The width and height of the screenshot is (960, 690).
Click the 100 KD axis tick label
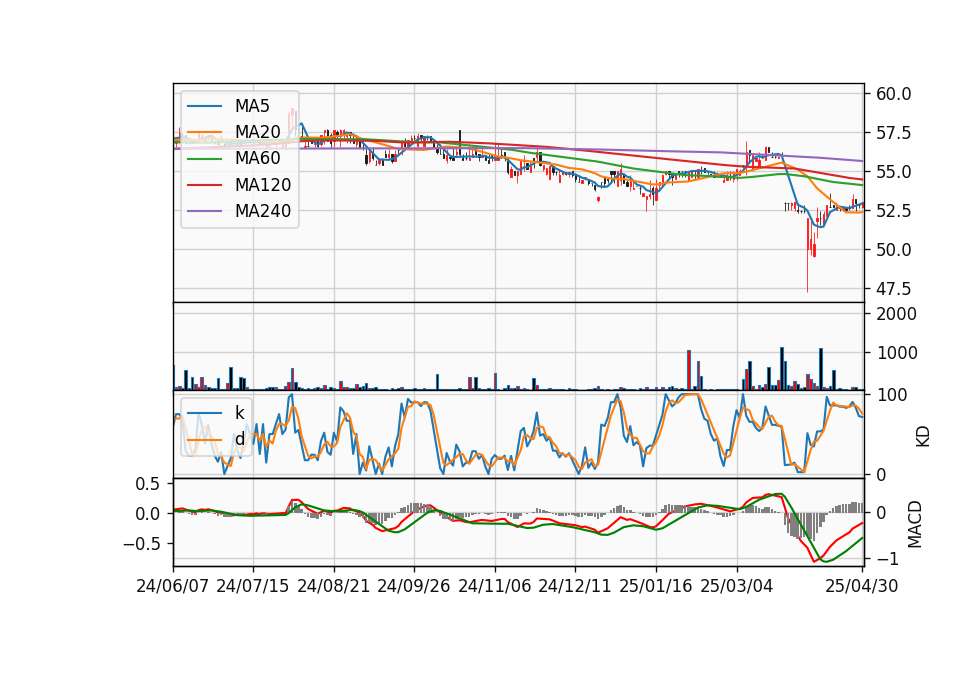(x=892, y=395)
